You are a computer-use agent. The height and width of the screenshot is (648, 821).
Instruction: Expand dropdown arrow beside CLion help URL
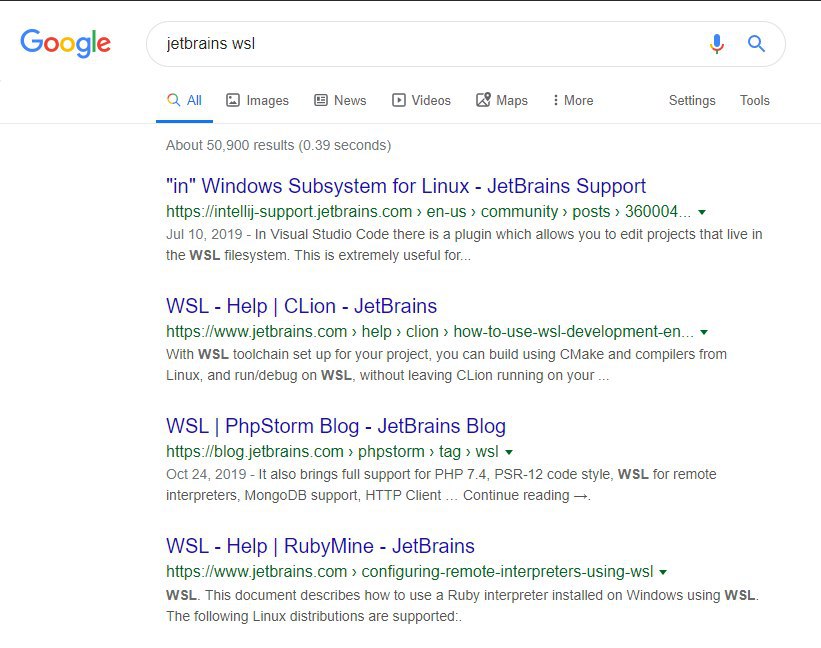click(704, 332)
